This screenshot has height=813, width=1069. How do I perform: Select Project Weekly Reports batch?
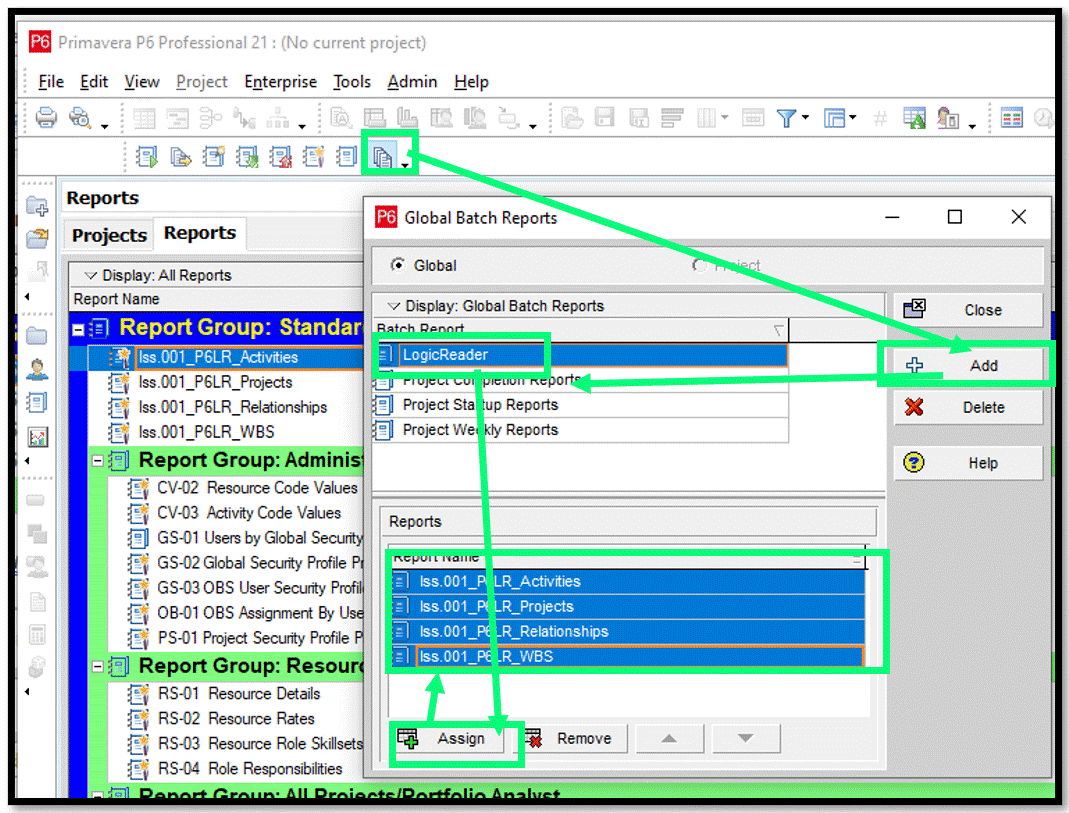581,430
